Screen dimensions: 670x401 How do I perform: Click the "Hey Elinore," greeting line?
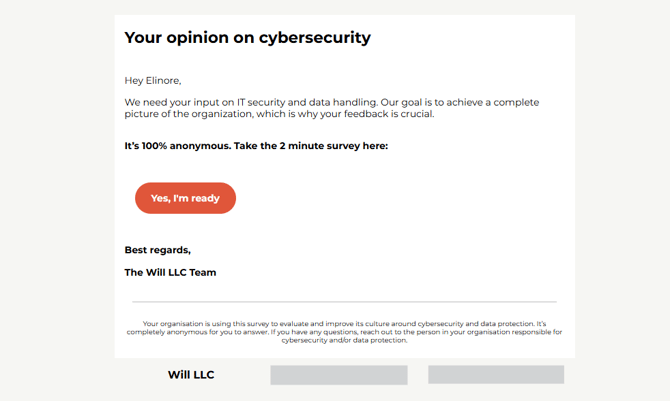pyautogui.click(x=152, y=80)
